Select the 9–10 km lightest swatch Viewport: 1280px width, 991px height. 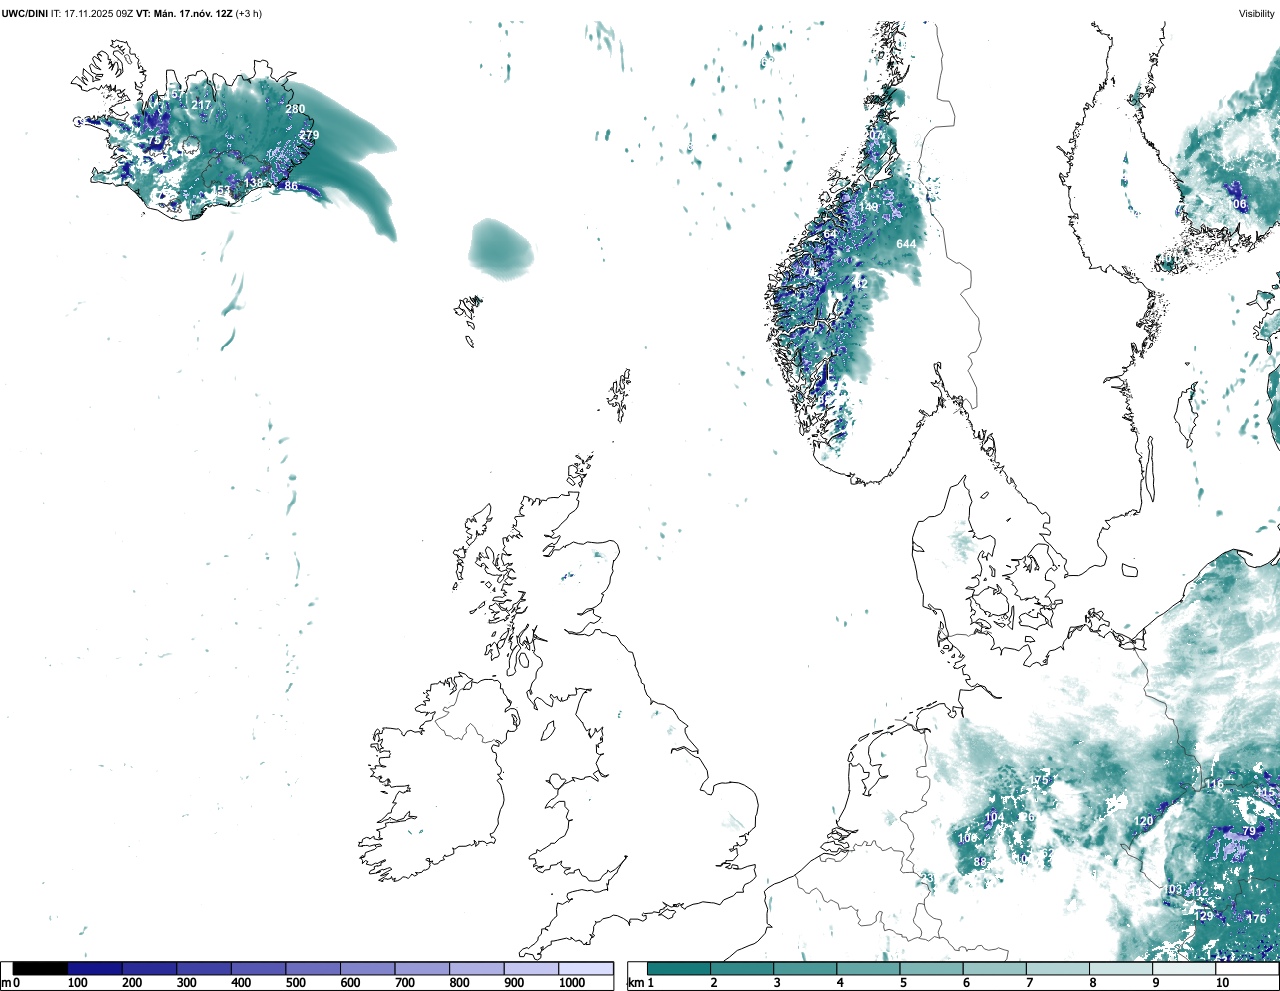click(x=1183, y=969)
